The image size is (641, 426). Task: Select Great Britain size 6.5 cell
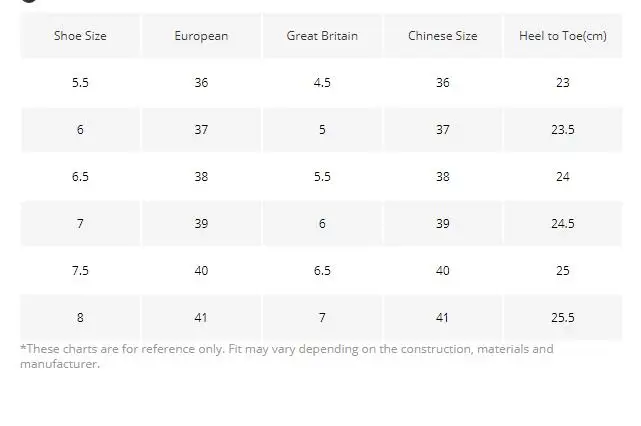[322, 271]
